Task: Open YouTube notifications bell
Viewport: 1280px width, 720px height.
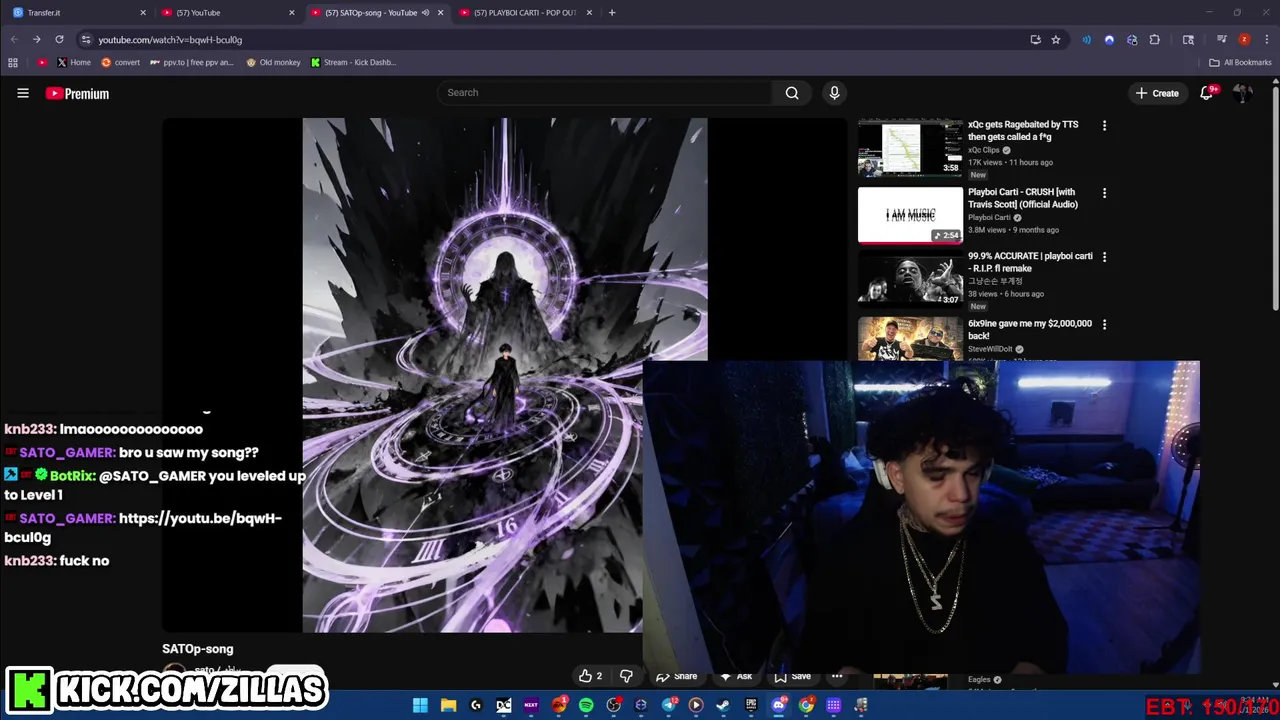Action: tap(1207, 93)
